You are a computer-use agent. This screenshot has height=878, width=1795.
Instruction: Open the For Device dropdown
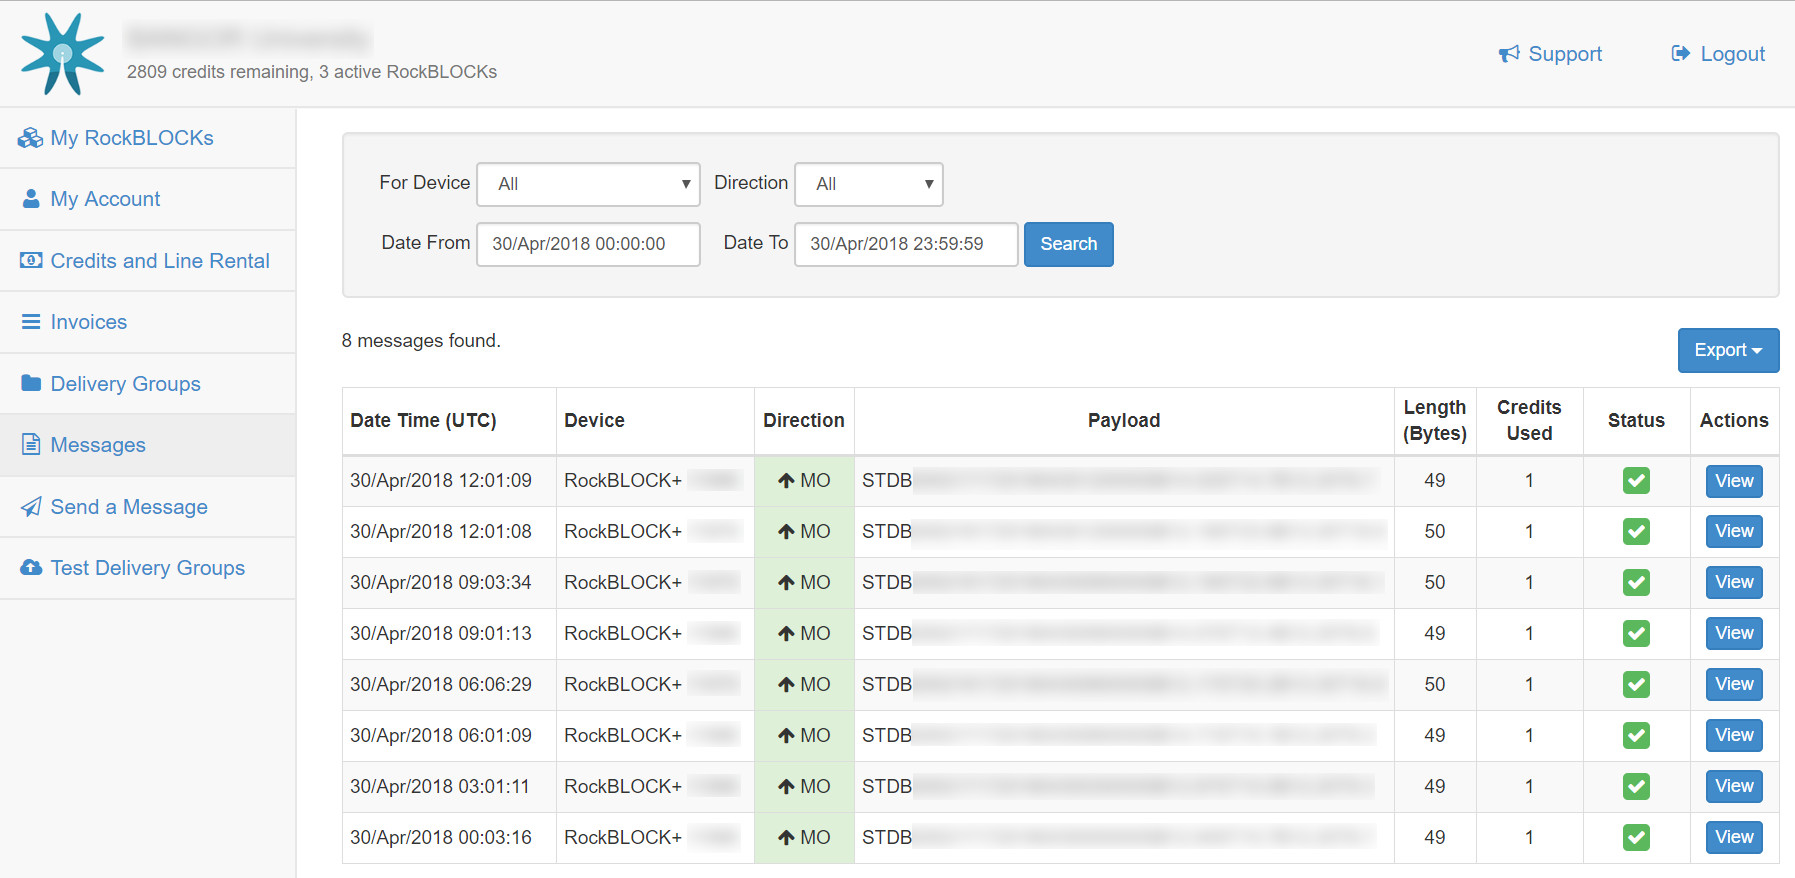588,184
